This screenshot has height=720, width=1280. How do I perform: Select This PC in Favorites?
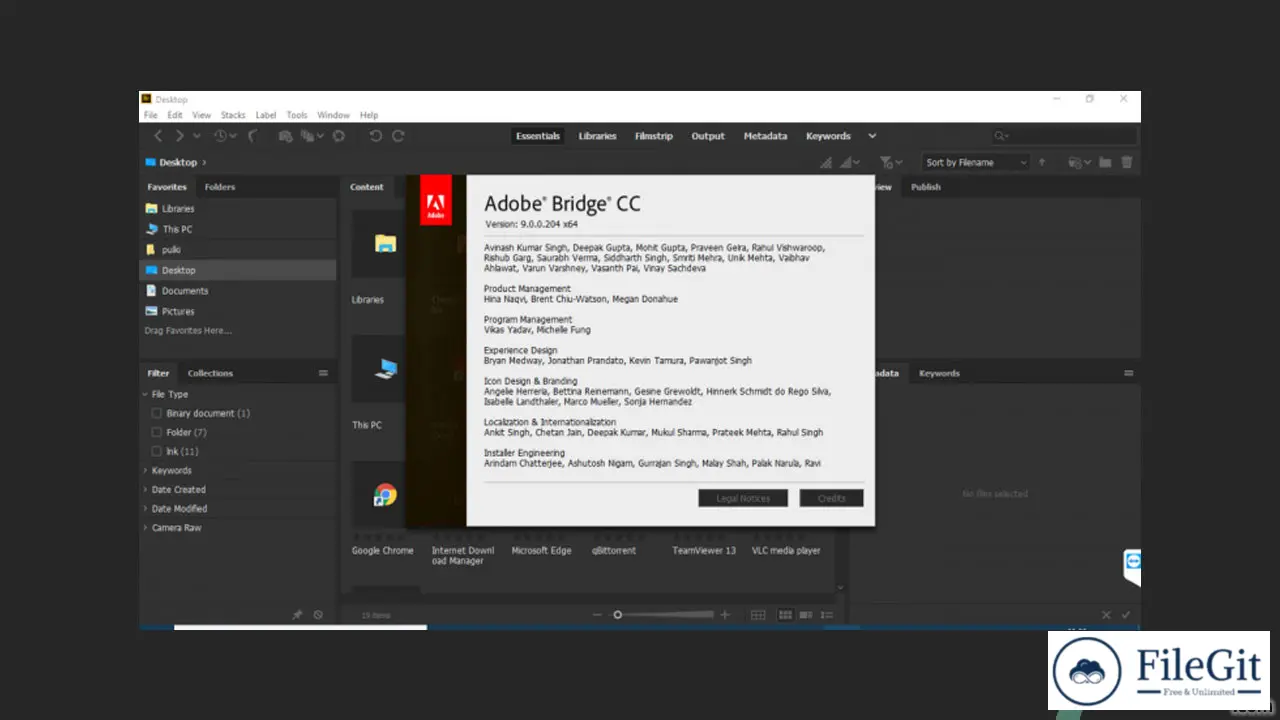click(178, 229)
